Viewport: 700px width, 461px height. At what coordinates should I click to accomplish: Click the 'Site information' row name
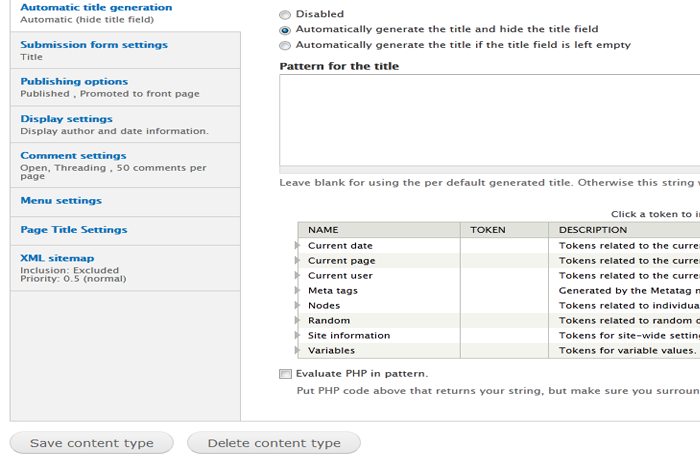pyautogui.click(x=349, y=336)
